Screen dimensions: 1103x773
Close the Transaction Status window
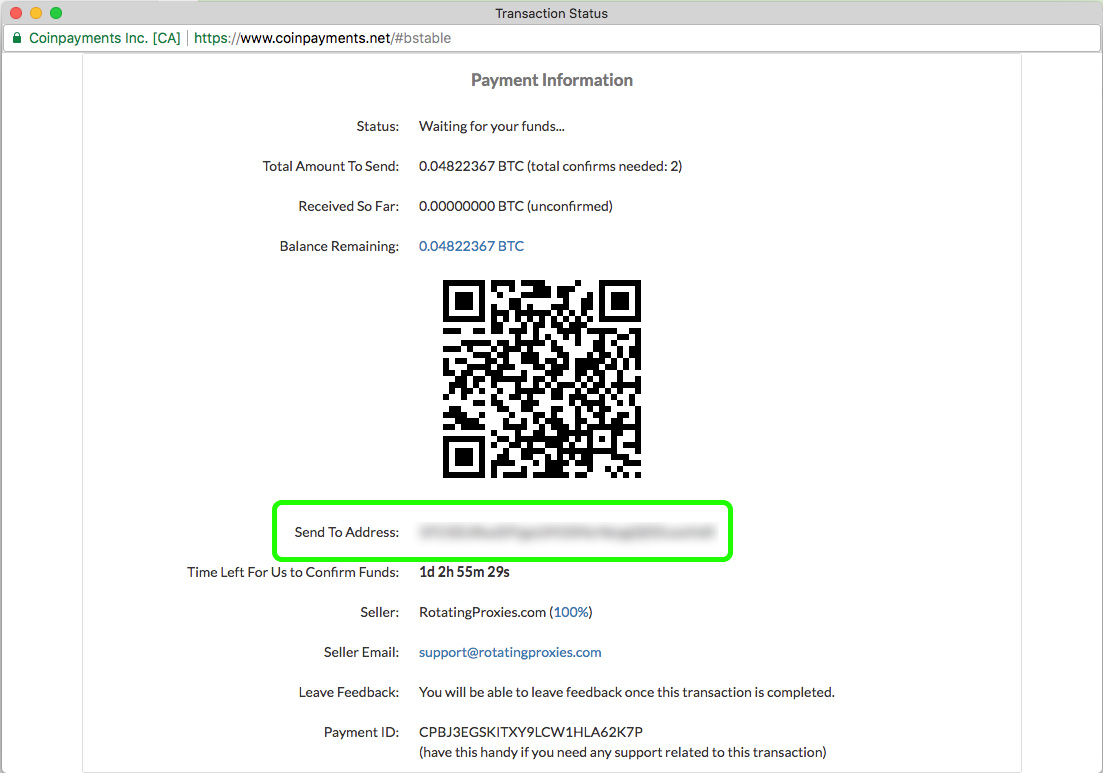(16, 13)
